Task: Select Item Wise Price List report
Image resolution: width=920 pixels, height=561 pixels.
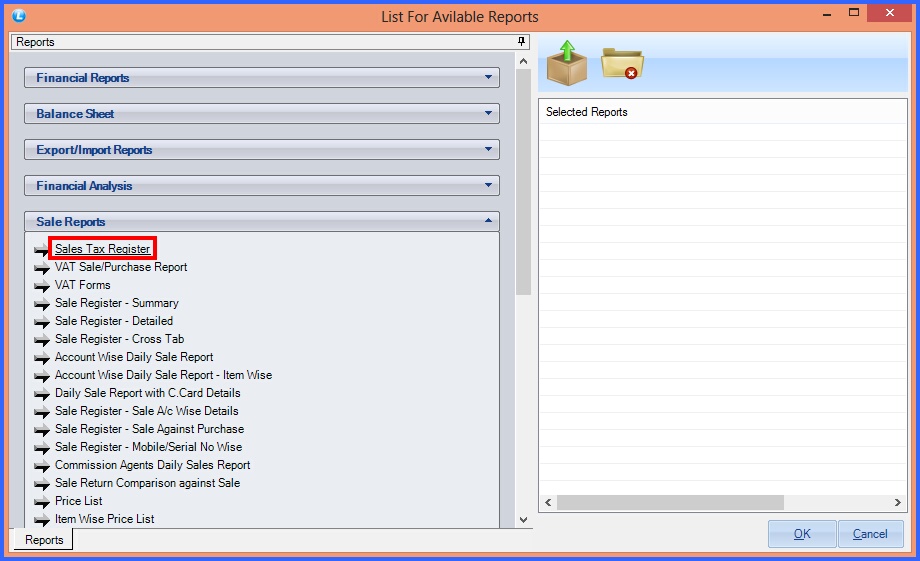Action: click(x=104, y=519)
